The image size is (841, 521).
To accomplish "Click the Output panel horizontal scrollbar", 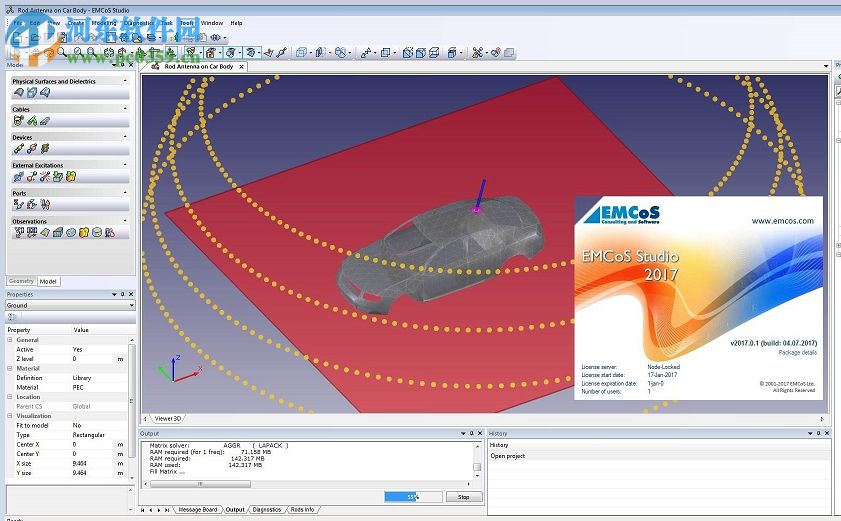I will click(200, 484).
